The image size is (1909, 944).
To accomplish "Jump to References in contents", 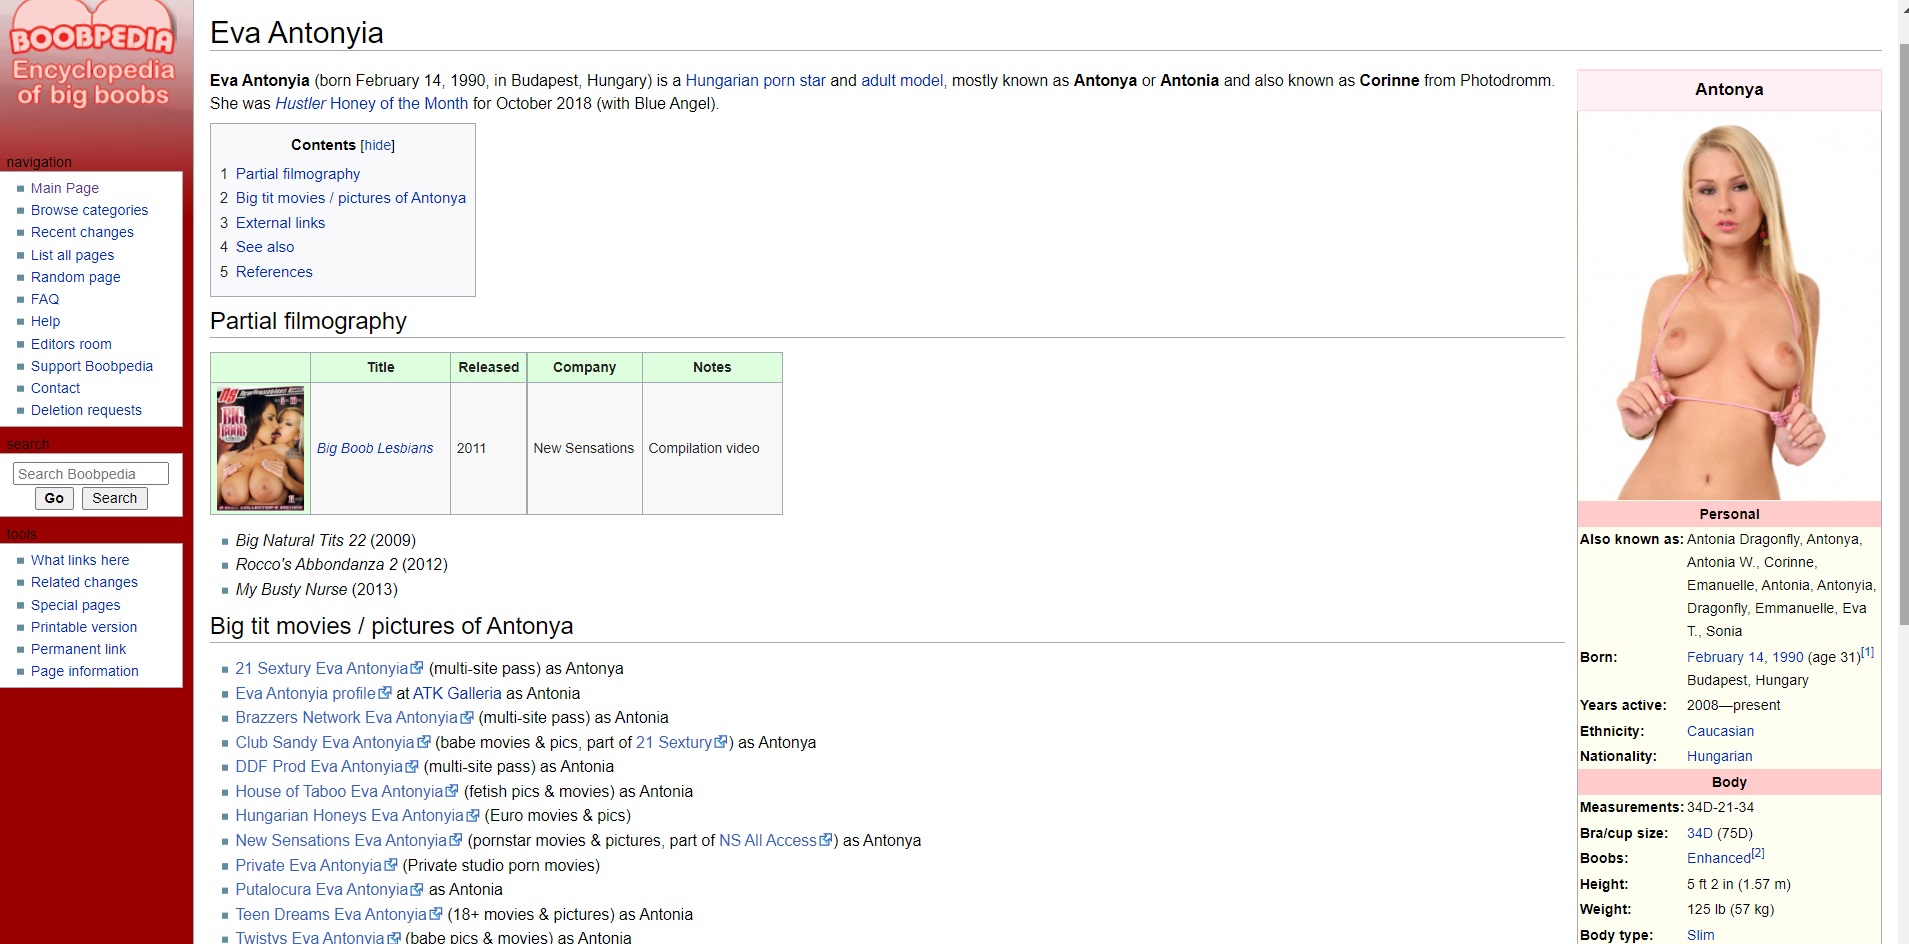I will 274,272.
